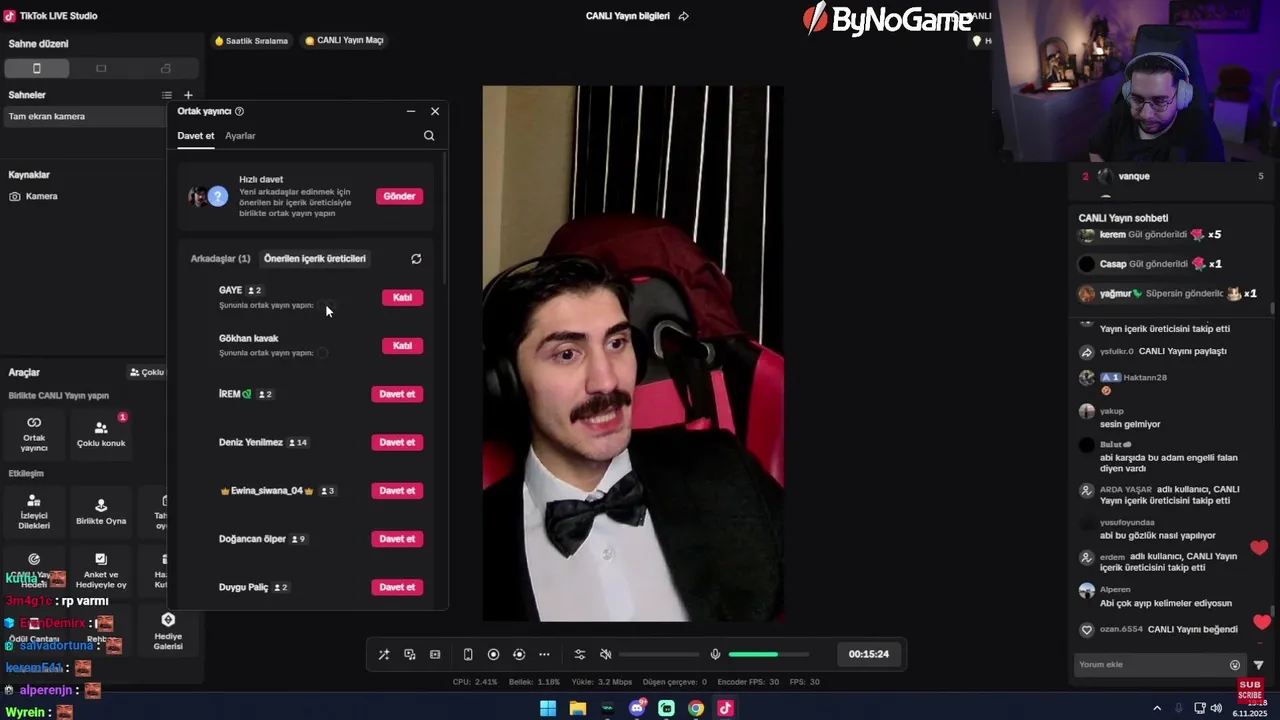The width and height of the screenshot is (1280, 720).
Task: Invite Deniz Yenilmez to co-host
Action: click(x=397, y=442)
